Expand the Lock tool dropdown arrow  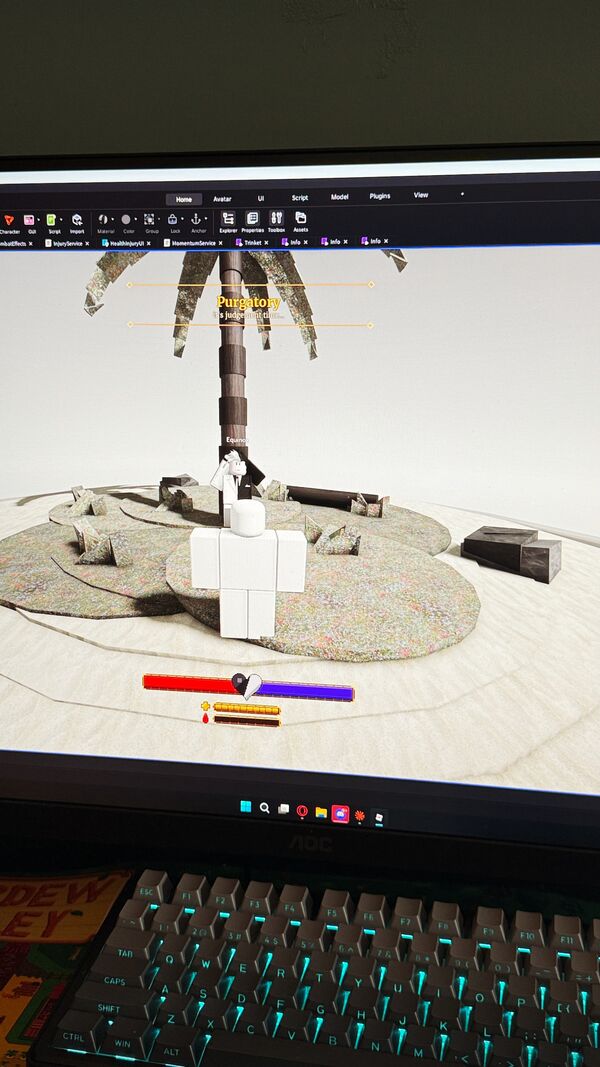tap(182, 218)
